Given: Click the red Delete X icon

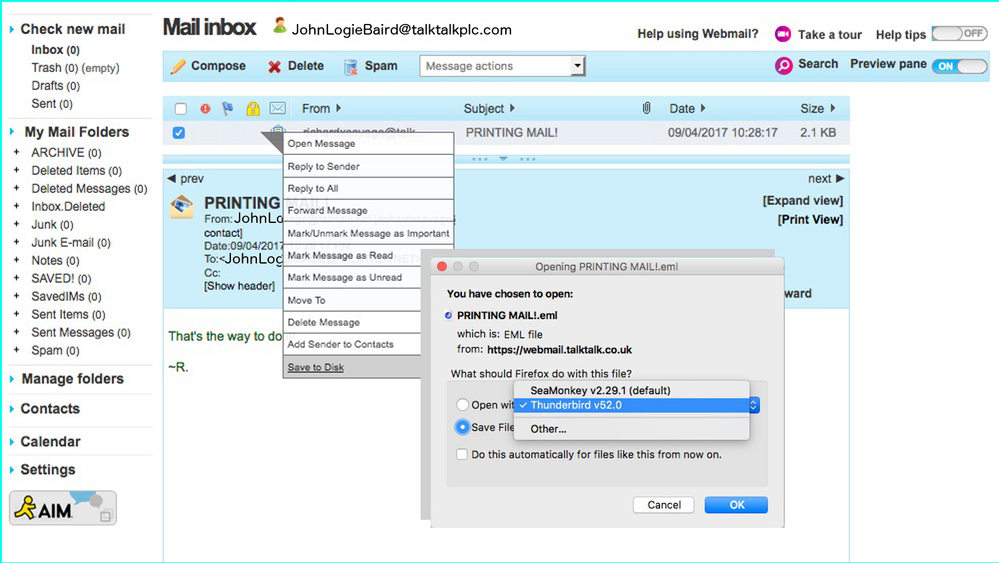Looking at the screenshot, I should coord(274,67).
